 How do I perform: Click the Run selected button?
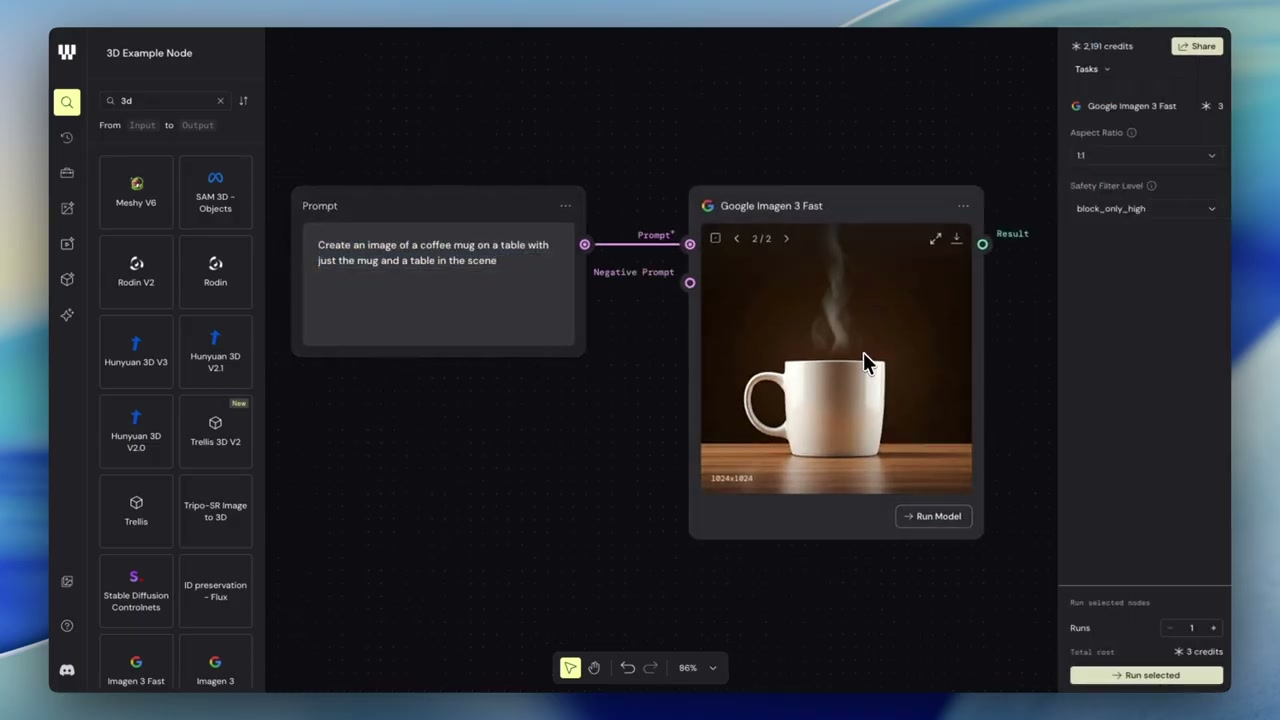click(1146, 675)
